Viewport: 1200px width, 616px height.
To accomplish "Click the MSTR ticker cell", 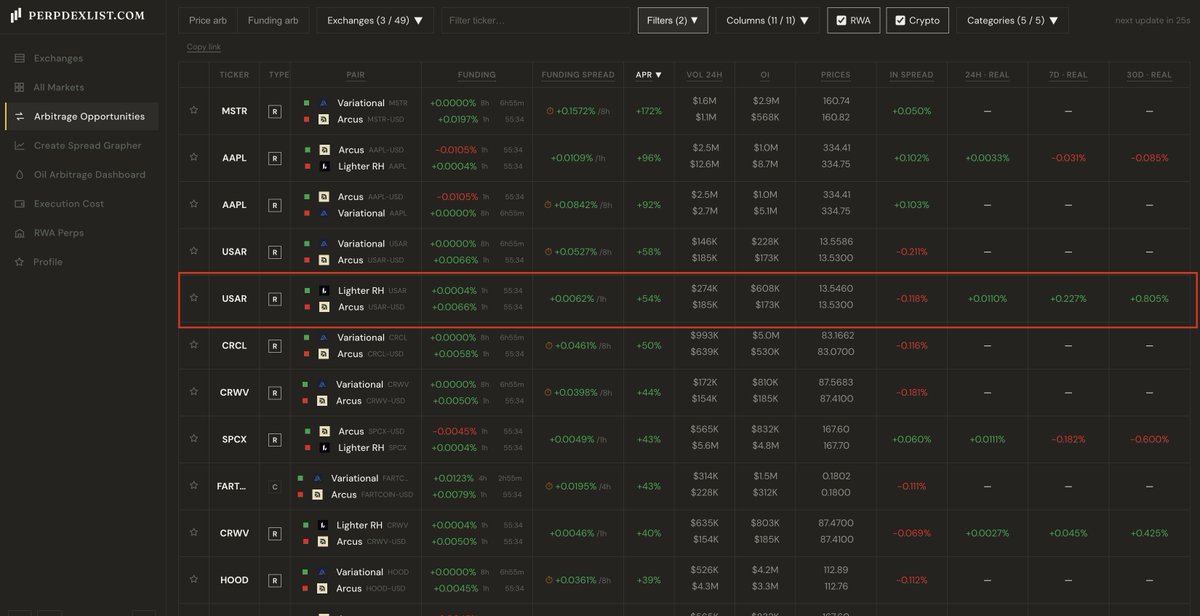I will pos(234,111).
